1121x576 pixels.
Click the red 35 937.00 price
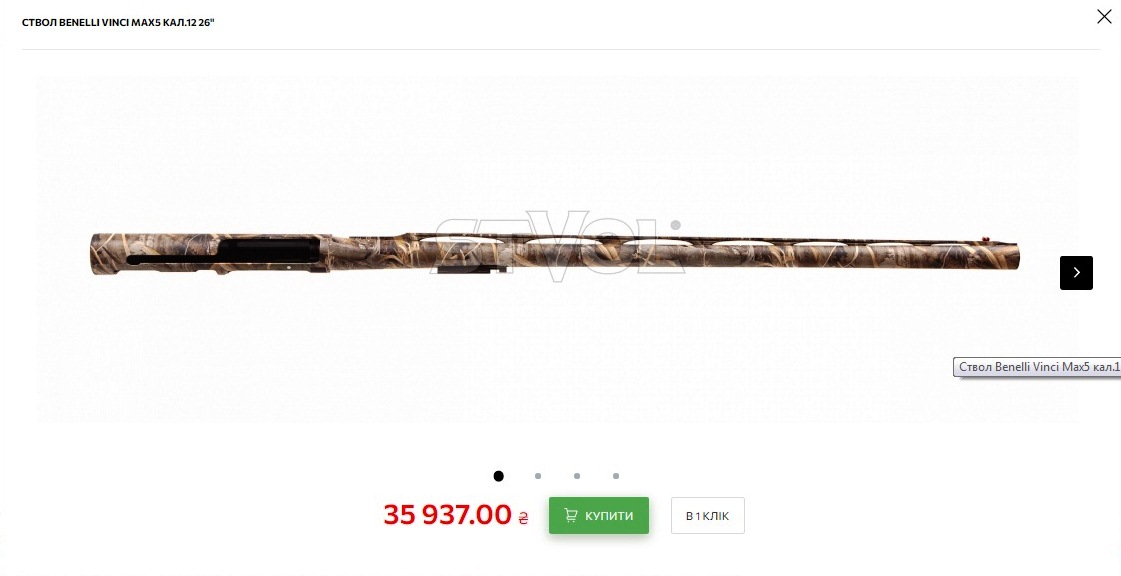(x=448, y=515)
